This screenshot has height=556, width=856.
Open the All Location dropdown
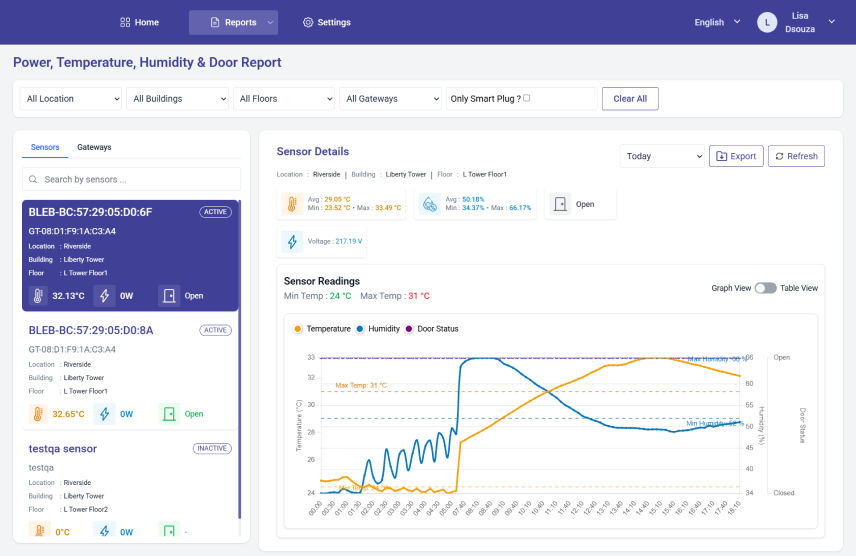click(71, 99)
